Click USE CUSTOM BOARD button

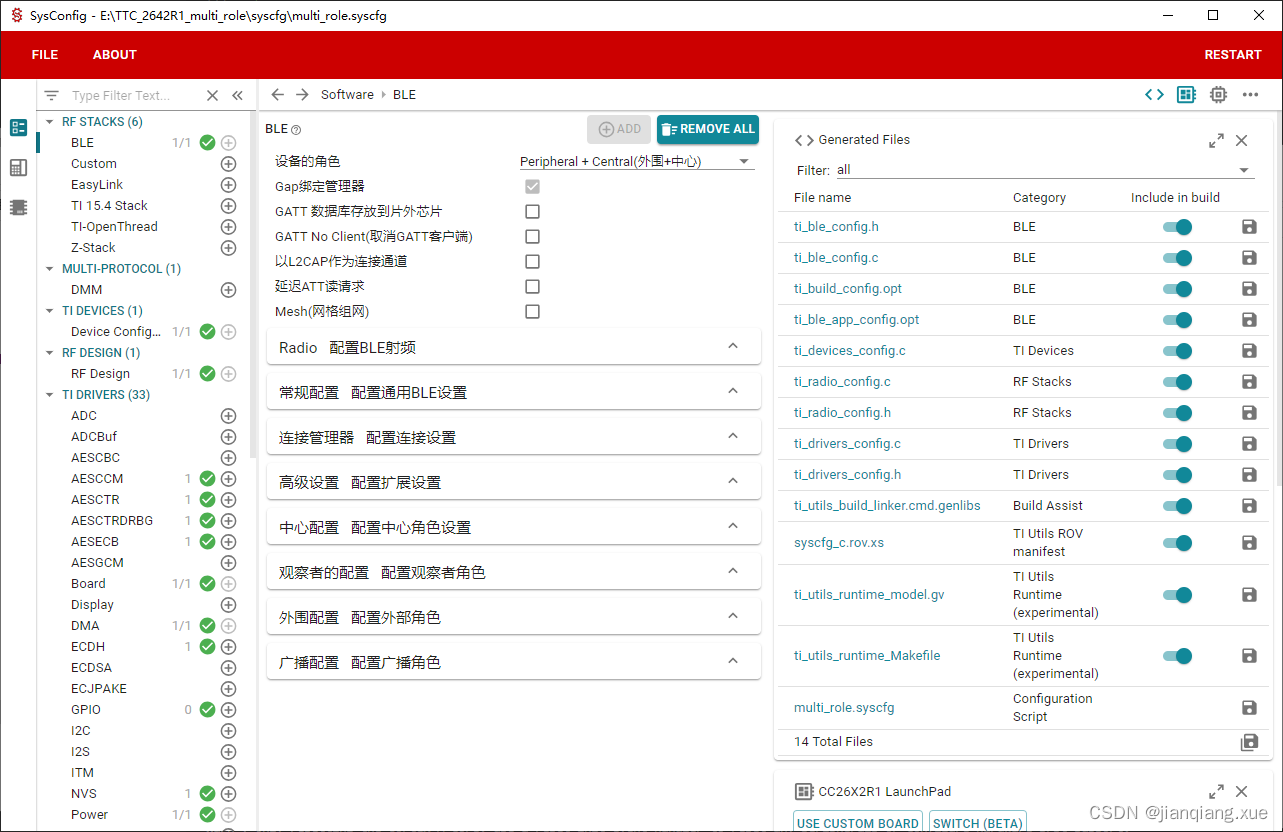pos(858,823)
